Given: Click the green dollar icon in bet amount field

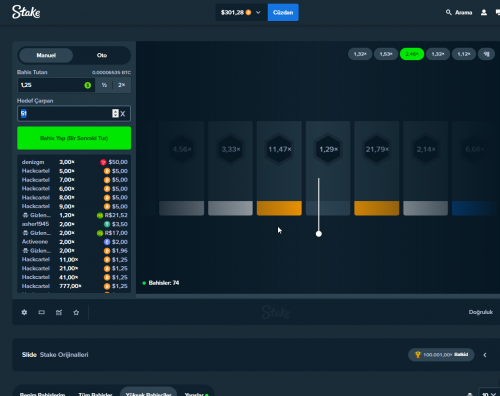Looking at the screenshot, I should (x=88, y=85).
